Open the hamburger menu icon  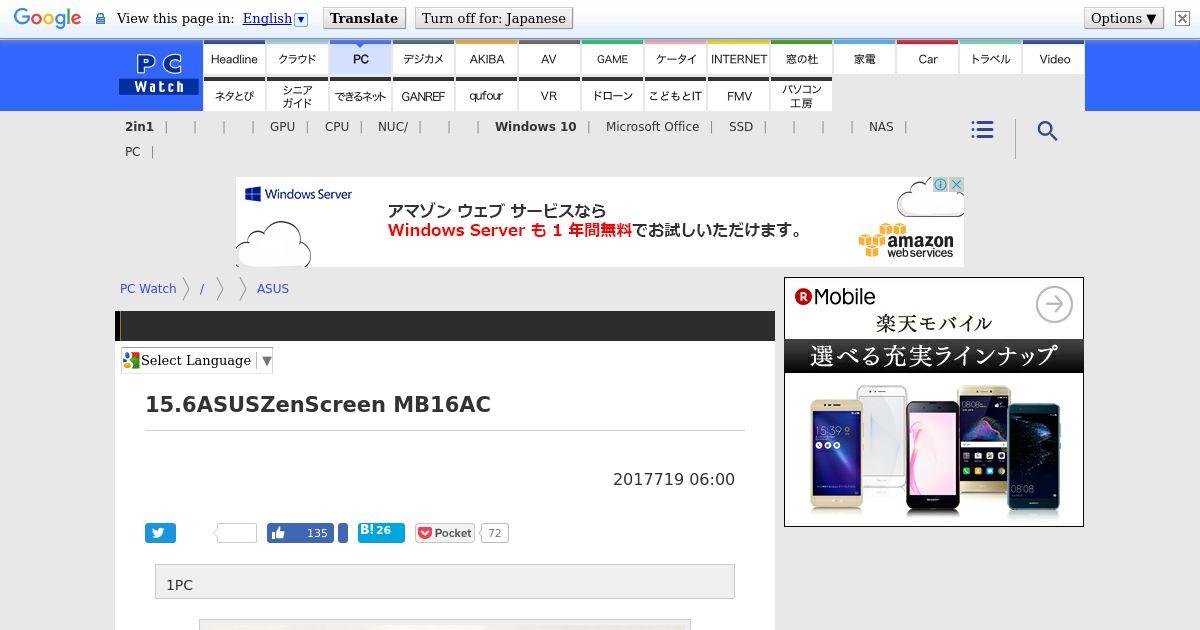click(982, 130)
